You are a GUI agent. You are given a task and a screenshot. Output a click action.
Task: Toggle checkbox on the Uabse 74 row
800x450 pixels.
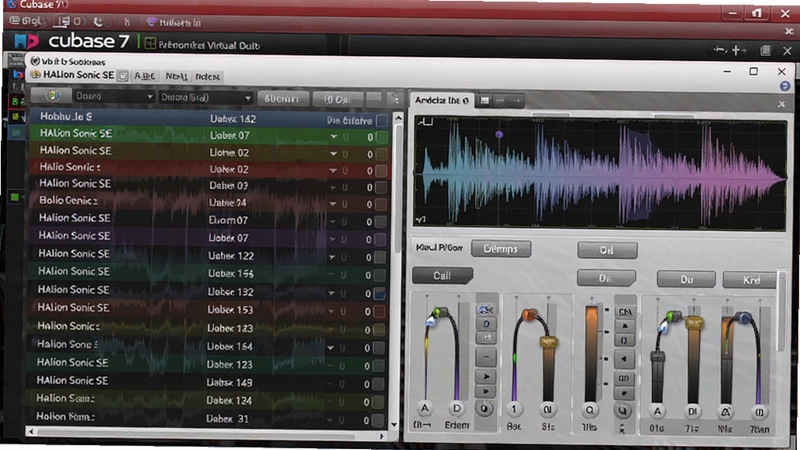381,204
